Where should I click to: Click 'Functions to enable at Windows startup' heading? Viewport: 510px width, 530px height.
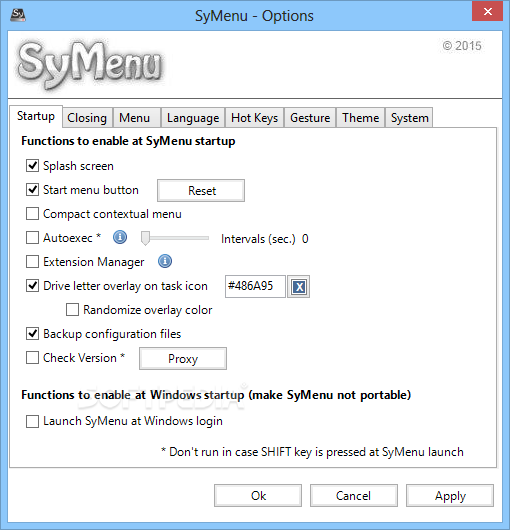click(216, 395)
